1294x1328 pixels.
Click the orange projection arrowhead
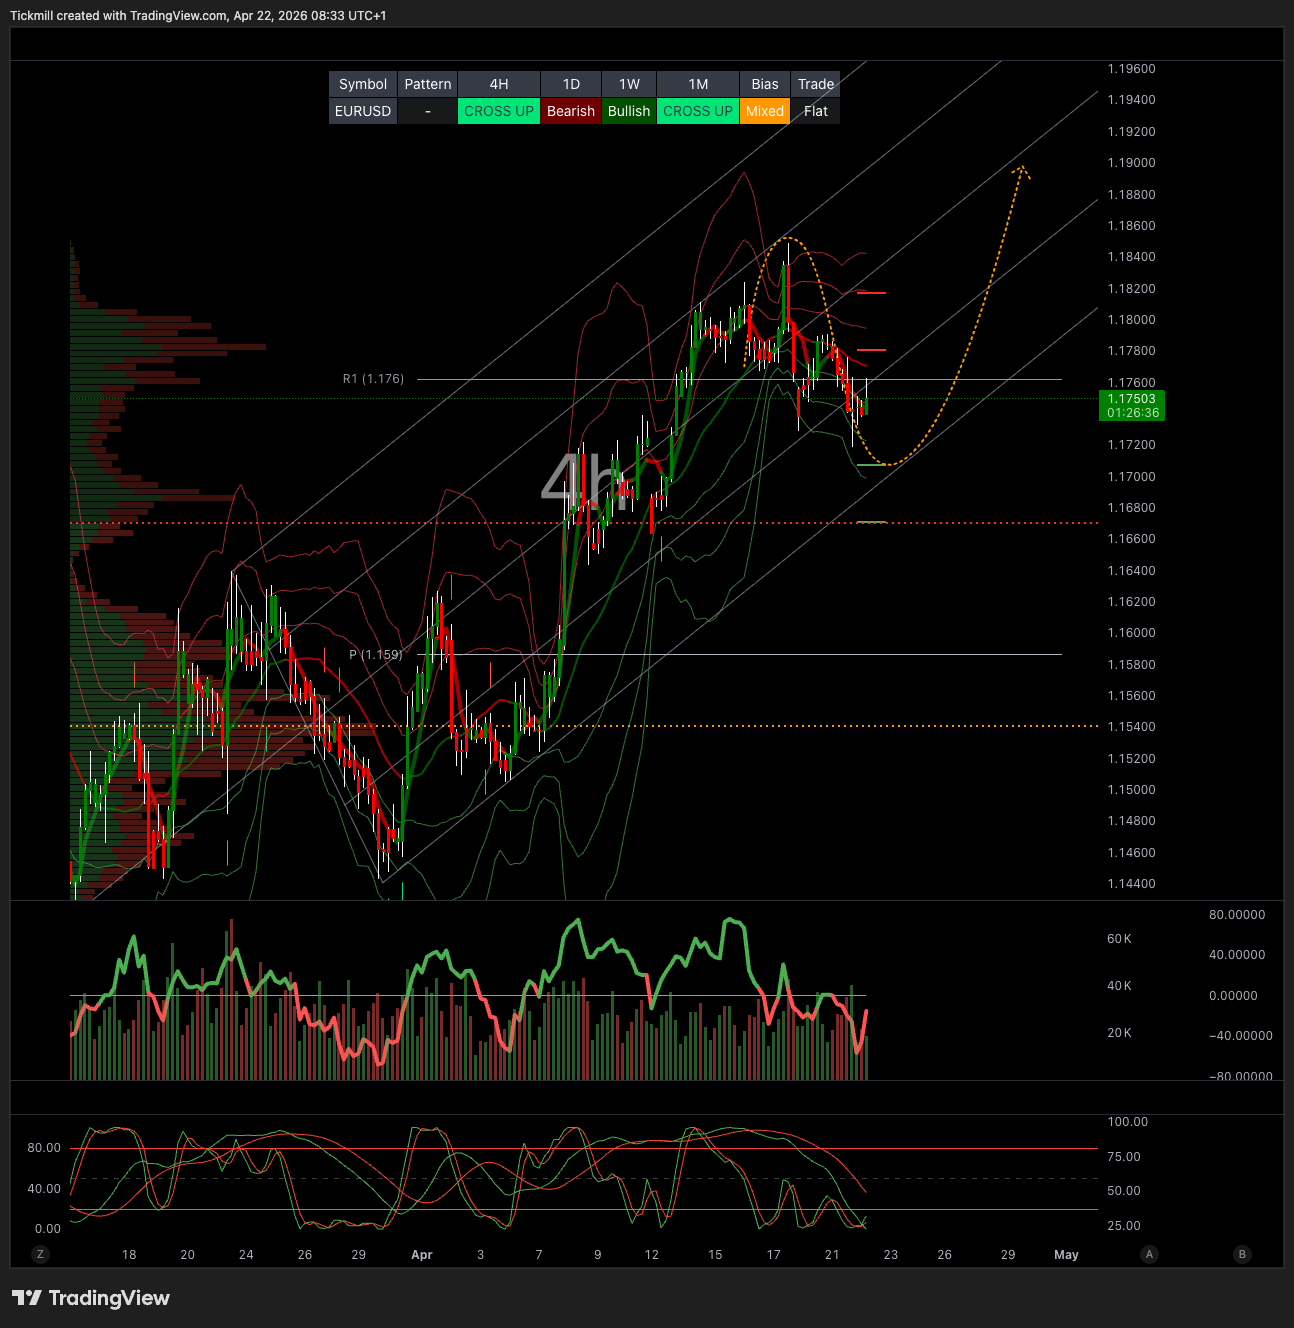(1020, 171)
